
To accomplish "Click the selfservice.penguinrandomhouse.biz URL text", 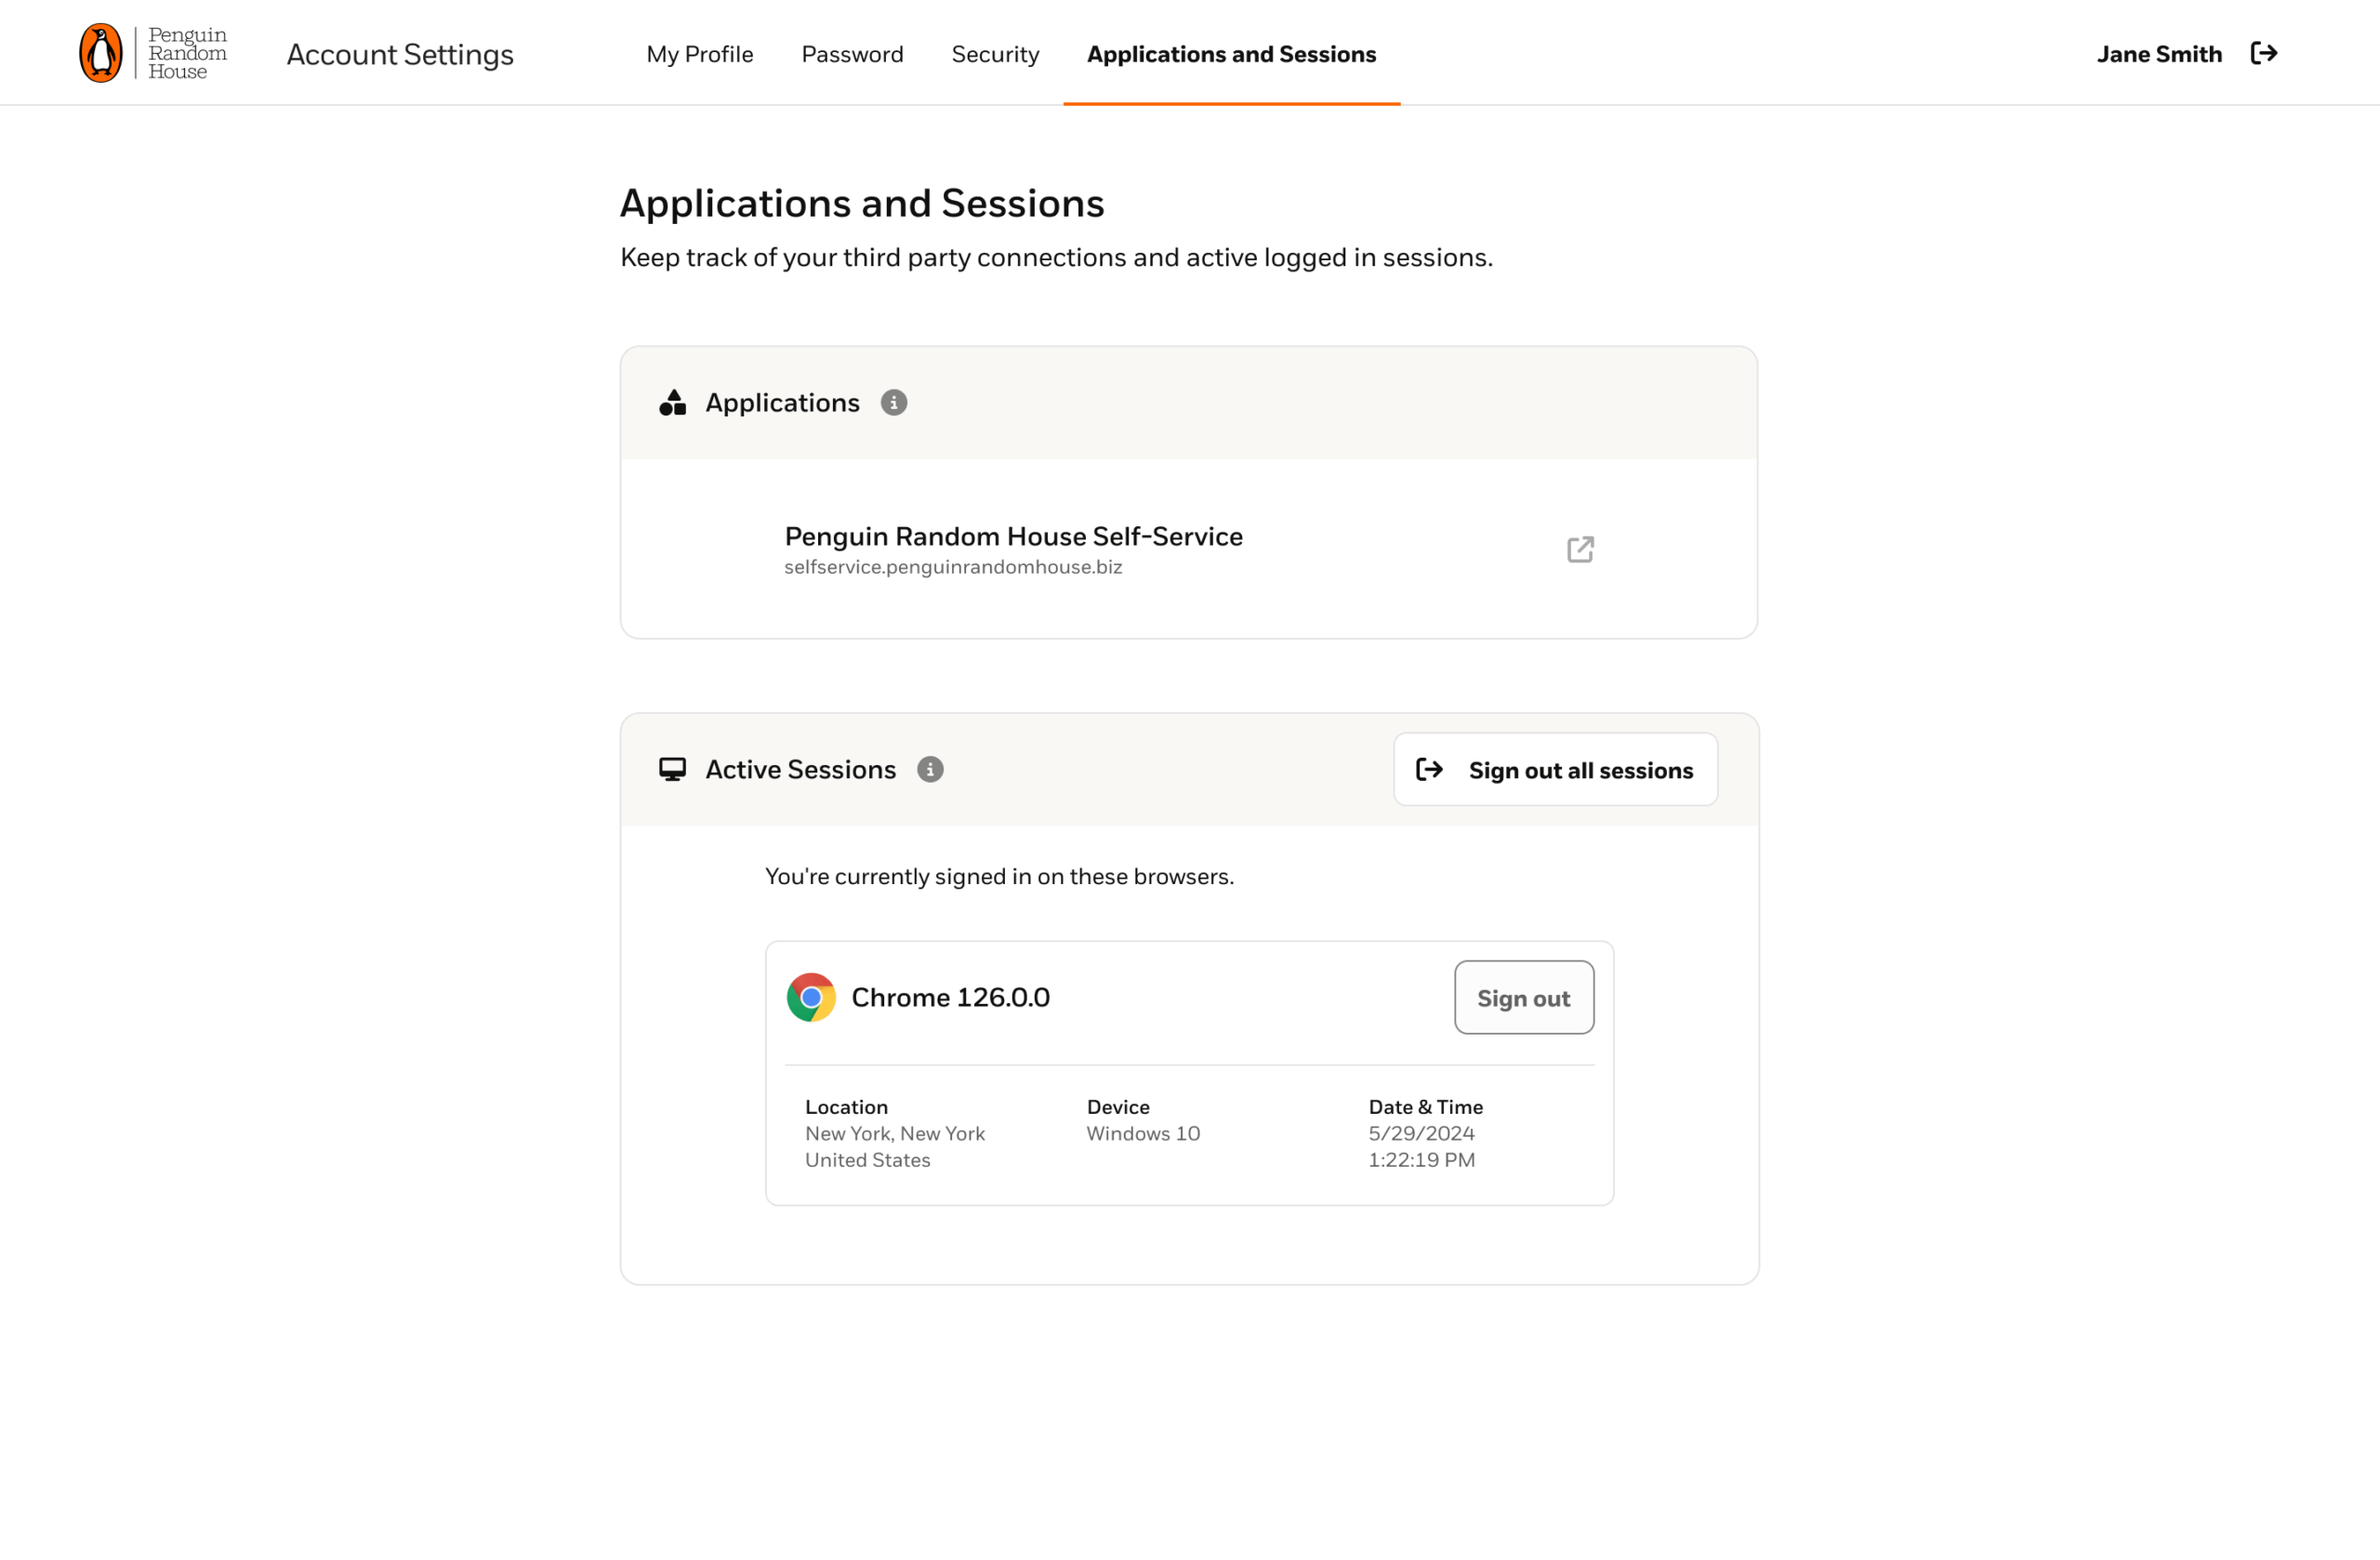I will click(952, 567).
